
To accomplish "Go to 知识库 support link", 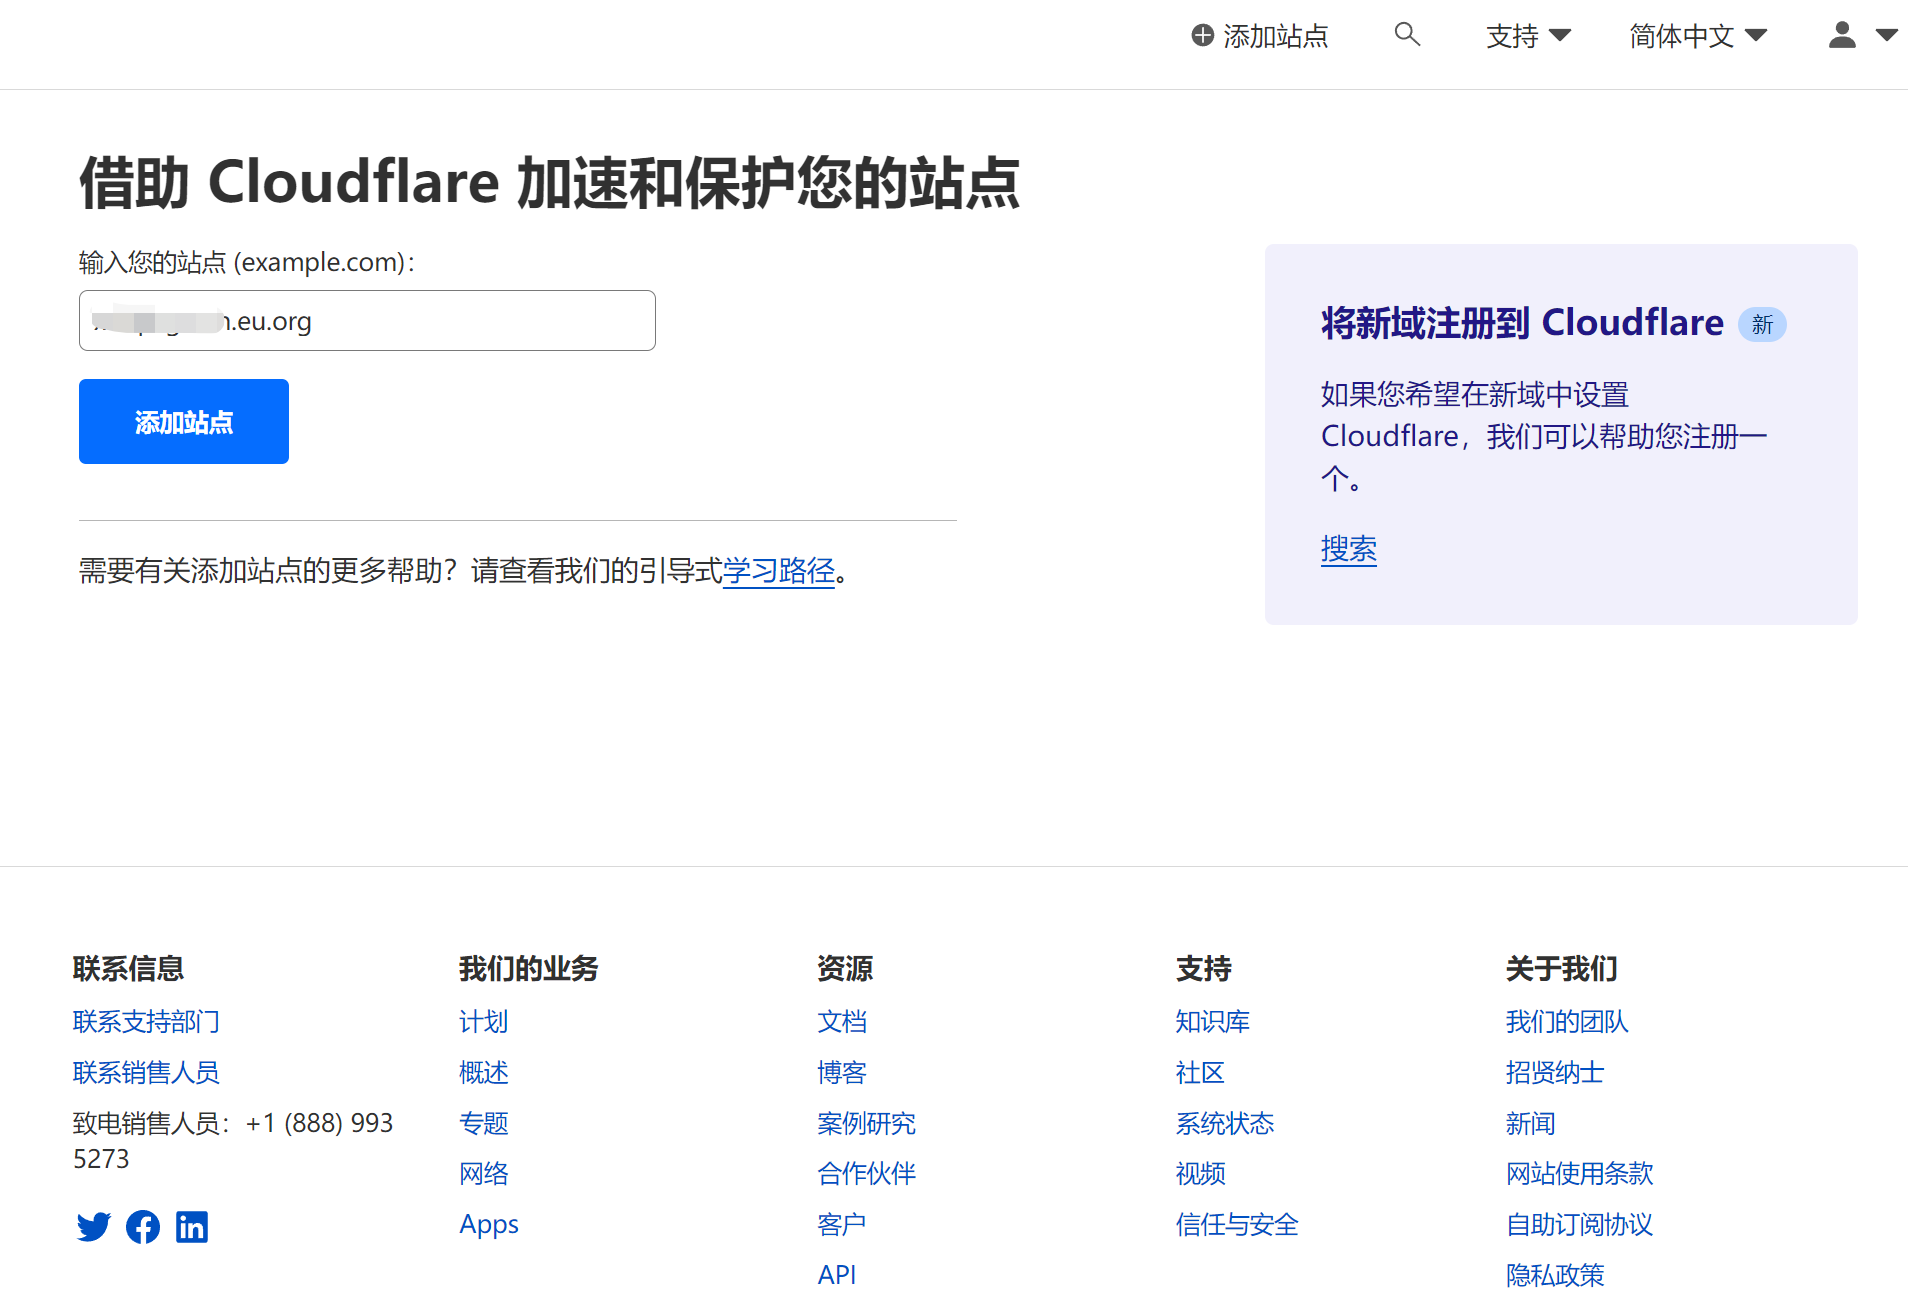I will 1212,1021.
